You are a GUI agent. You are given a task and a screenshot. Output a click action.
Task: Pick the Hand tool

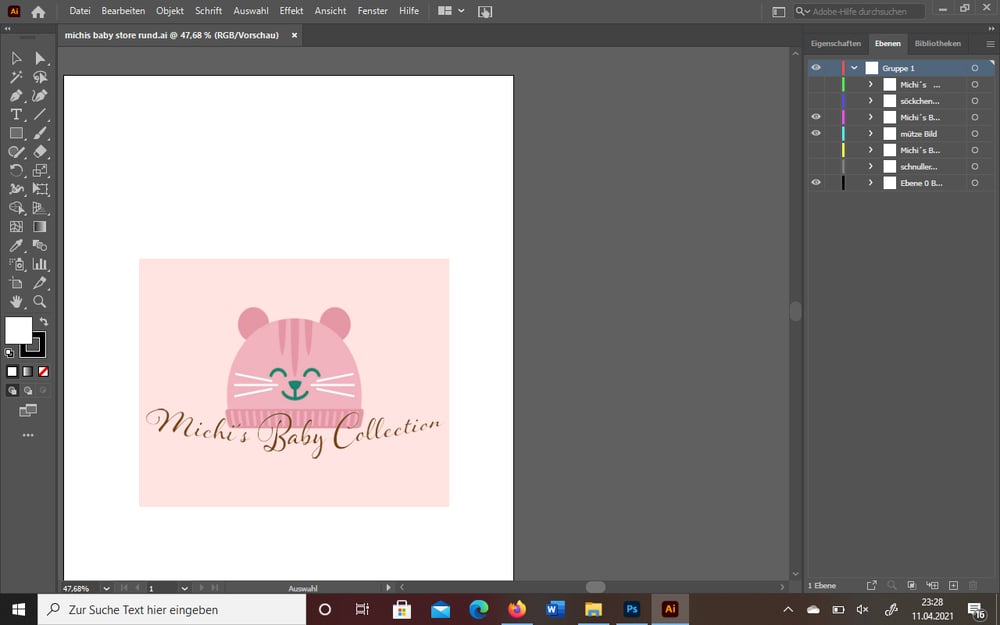click(x=16, y=302)
